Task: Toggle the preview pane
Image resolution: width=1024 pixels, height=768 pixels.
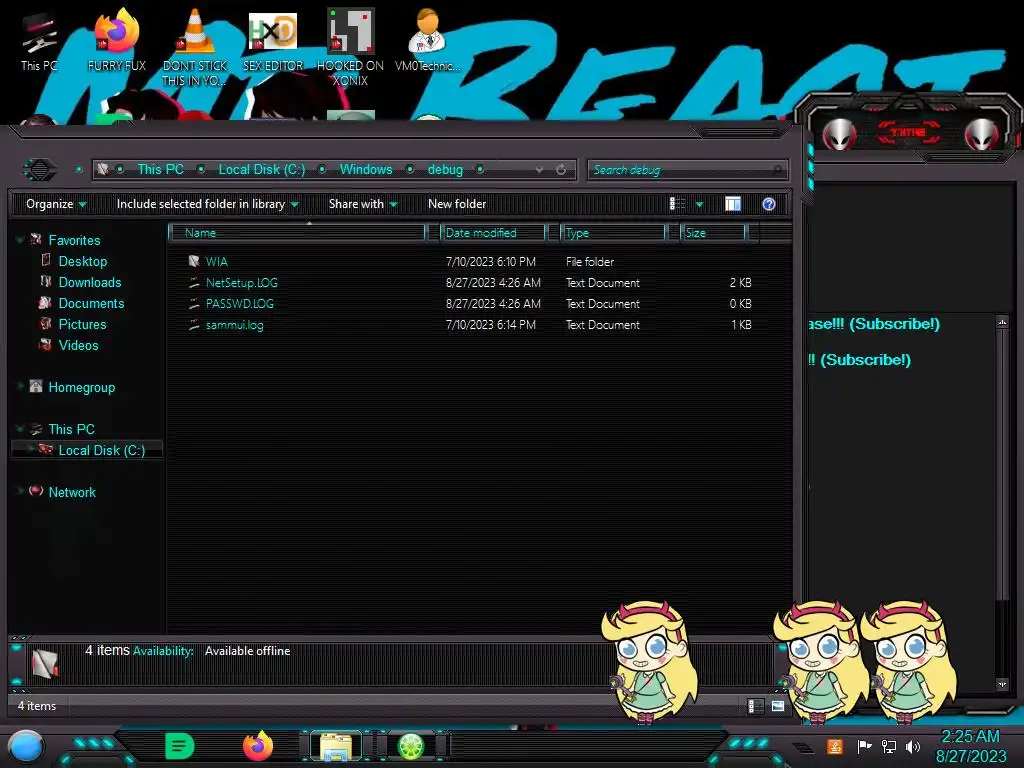Action: [x=733, y=204]
